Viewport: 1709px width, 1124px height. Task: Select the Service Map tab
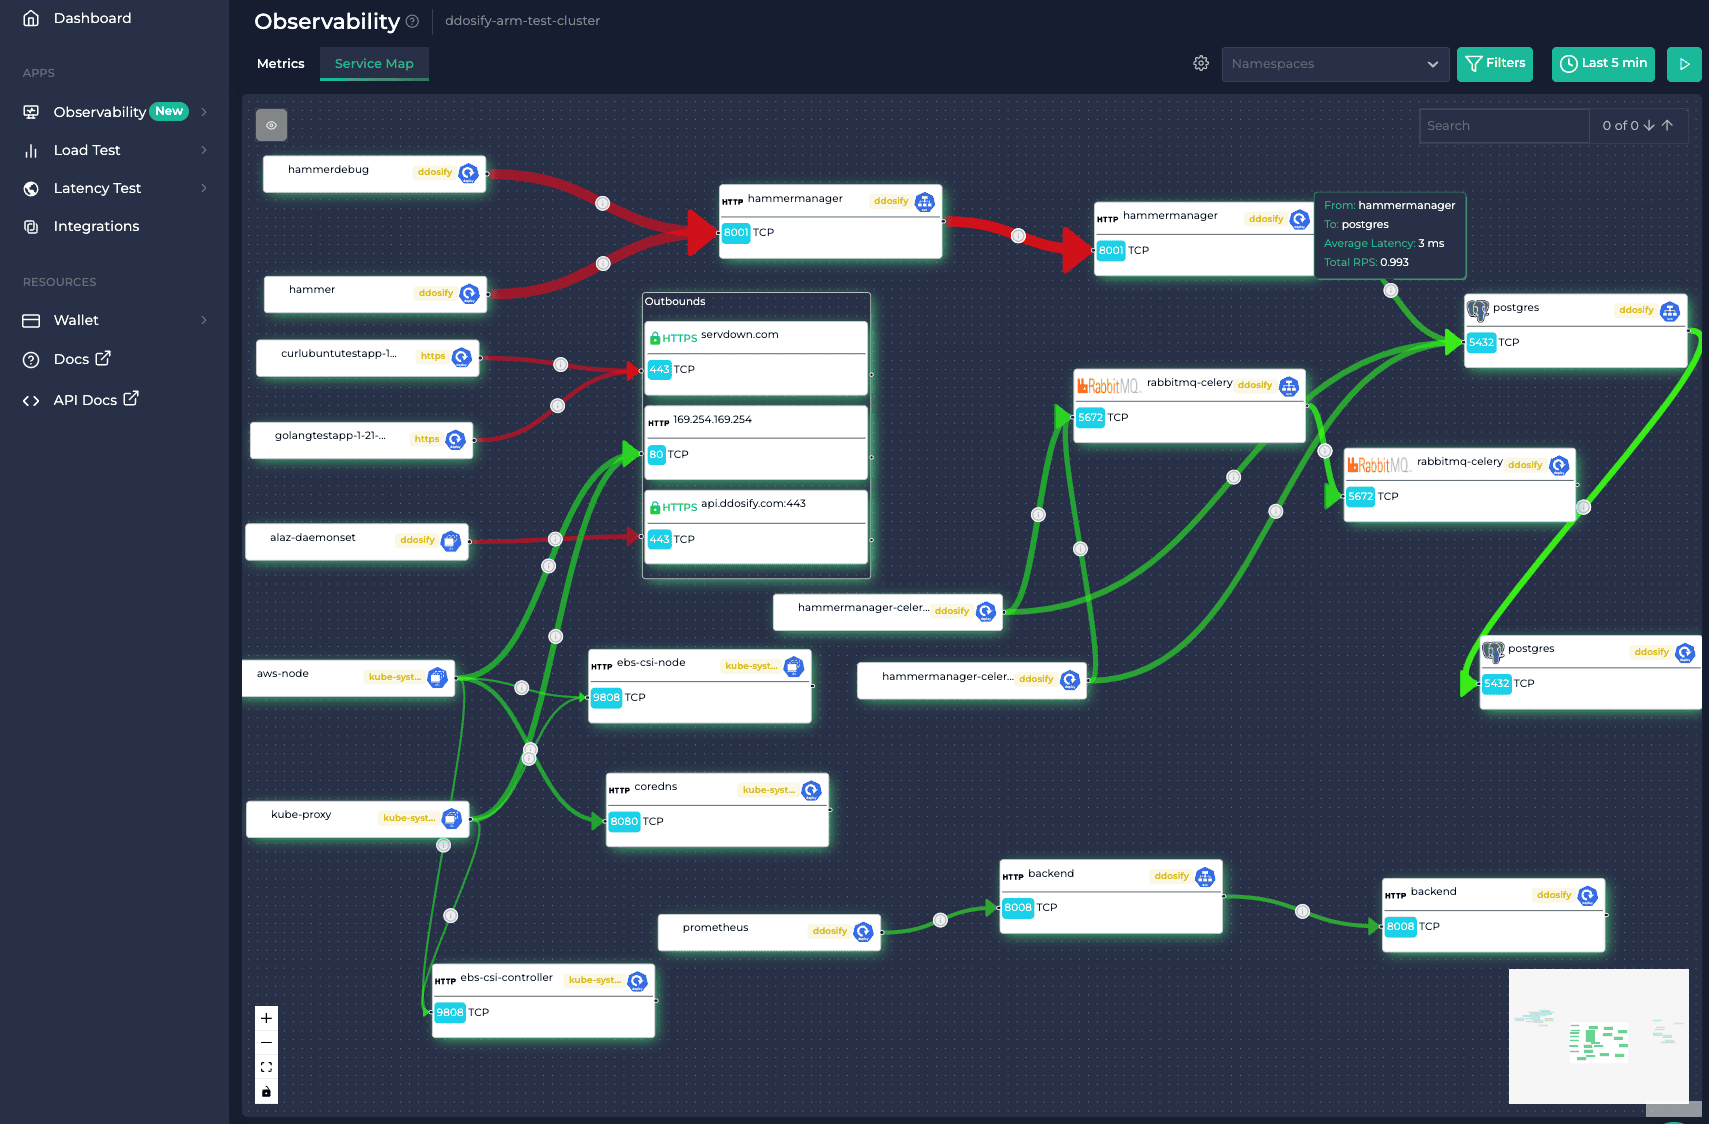(374, 63)
